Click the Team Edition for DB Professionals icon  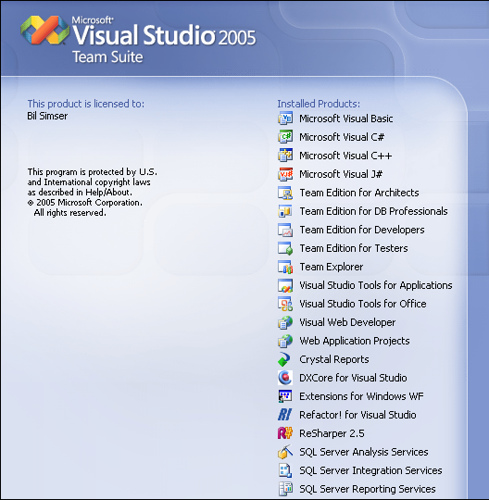285,211
